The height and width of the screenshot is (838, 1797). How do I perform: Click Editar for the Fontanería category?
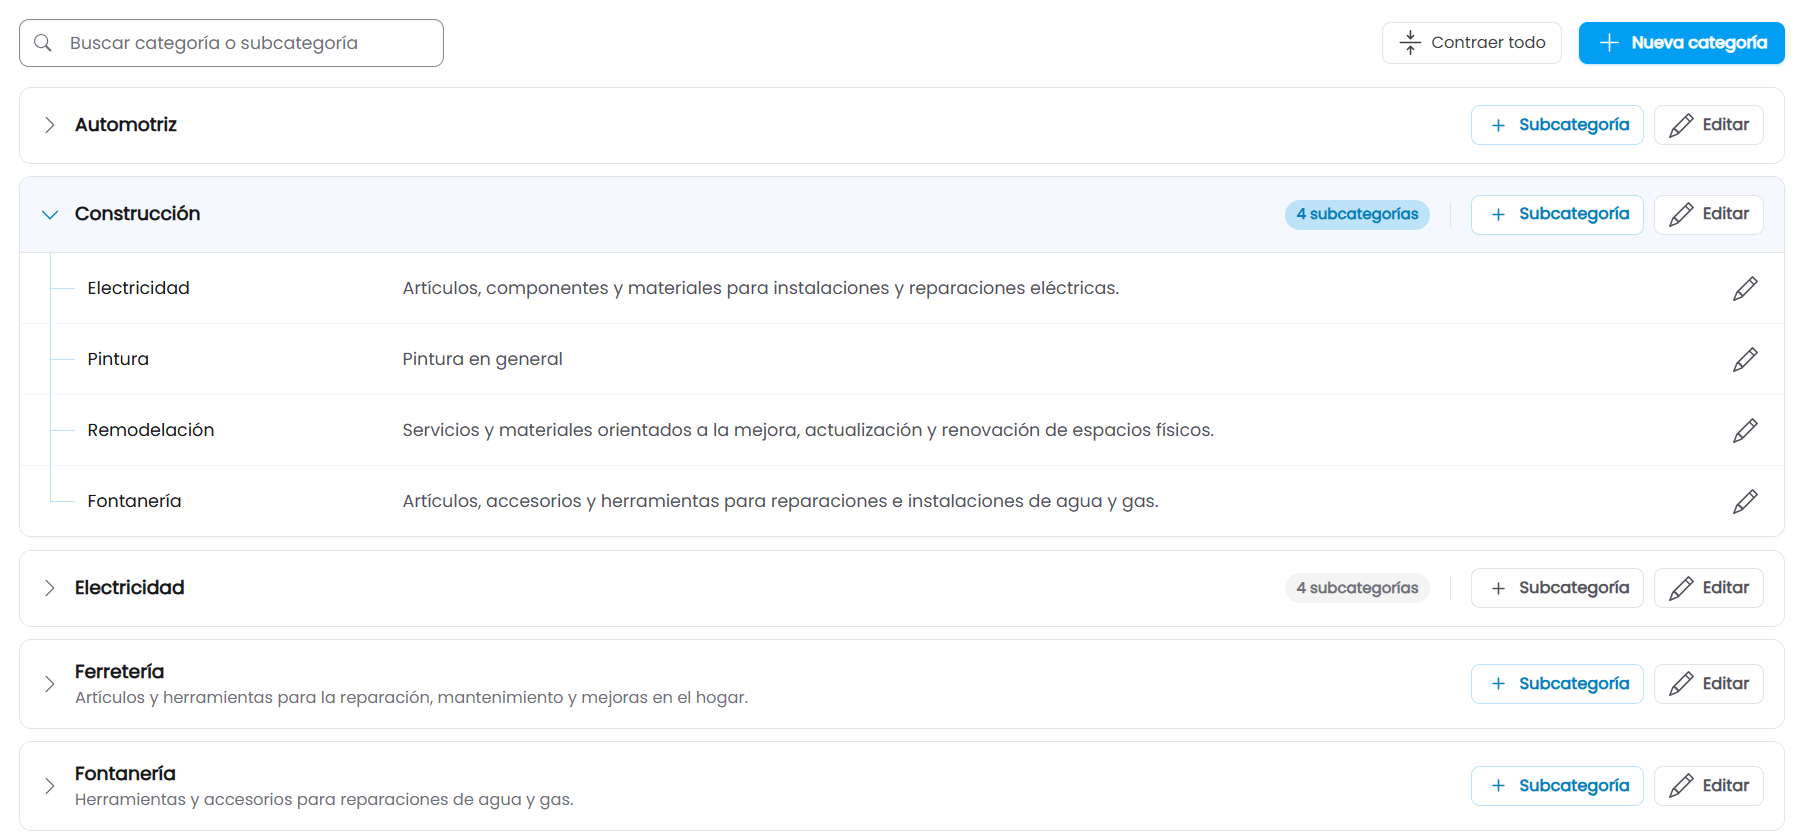point(1709,786)
